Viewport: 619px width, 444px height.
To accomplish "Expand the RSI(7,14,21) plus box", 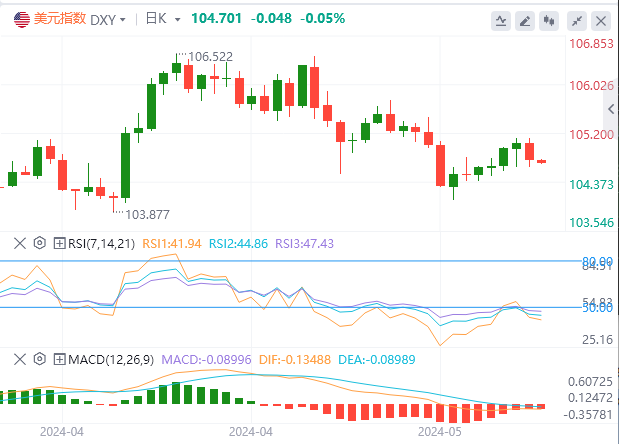I will pyautogui.click(x=59, y=242).
